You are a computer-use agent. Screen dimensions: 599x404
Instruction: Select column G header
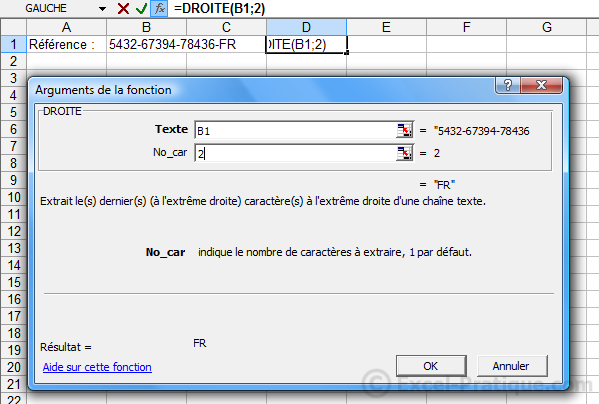coord(547,27)
